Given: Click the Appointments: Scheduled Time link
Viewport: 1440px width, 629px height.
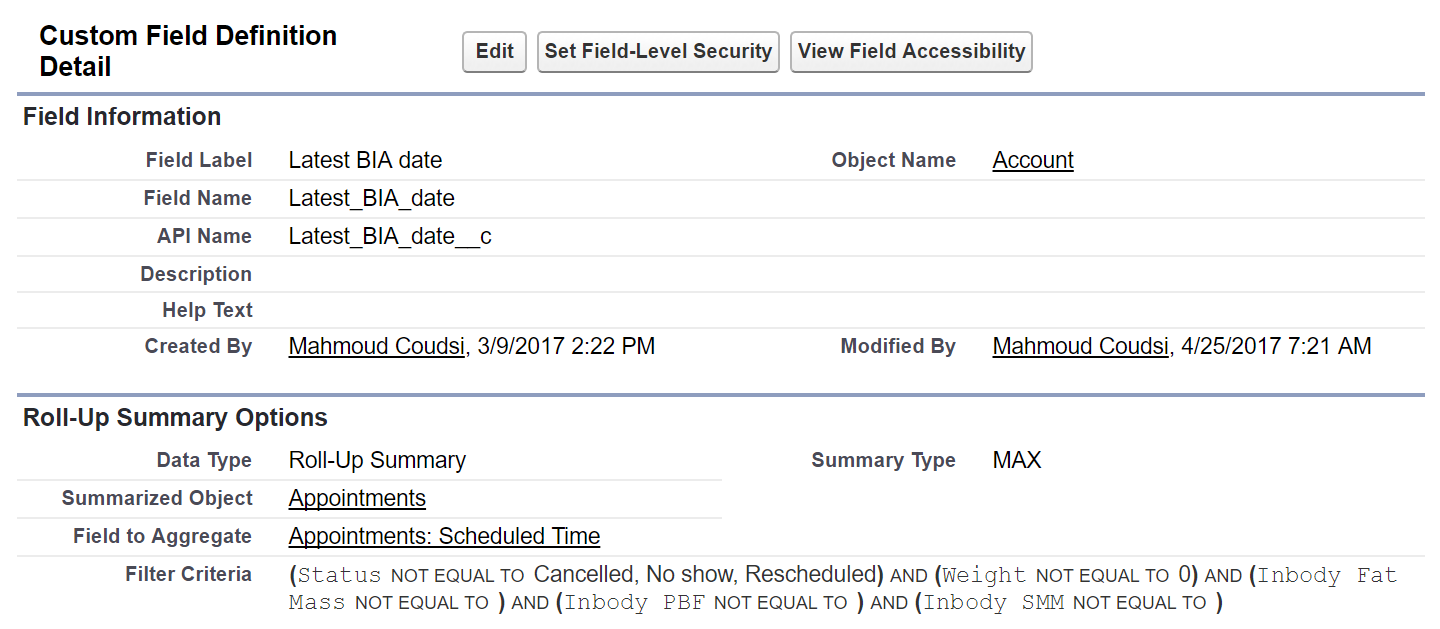Looking at the screenshot, I should (x=444, y=536).
